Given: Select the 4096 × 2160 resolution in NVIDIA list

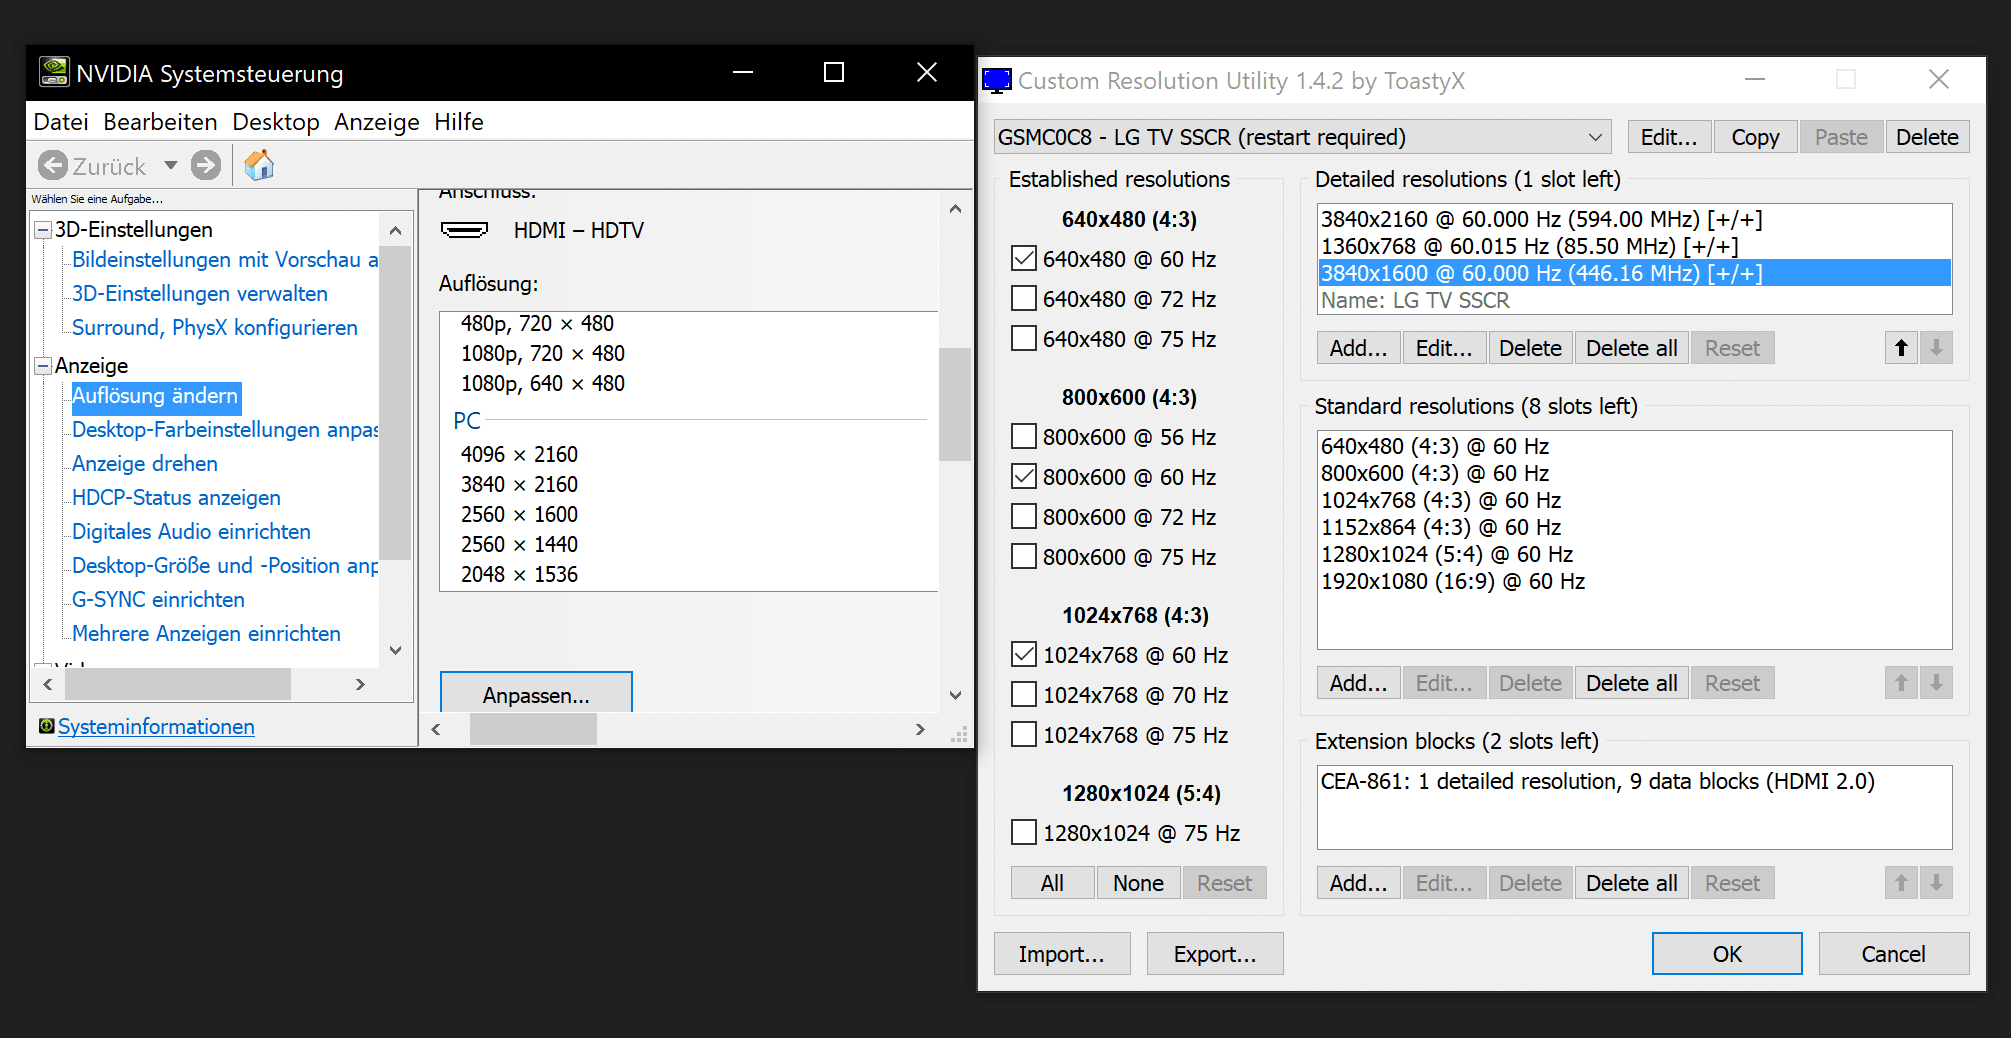Looking at the screenshot, I should (x=519, y=454).
